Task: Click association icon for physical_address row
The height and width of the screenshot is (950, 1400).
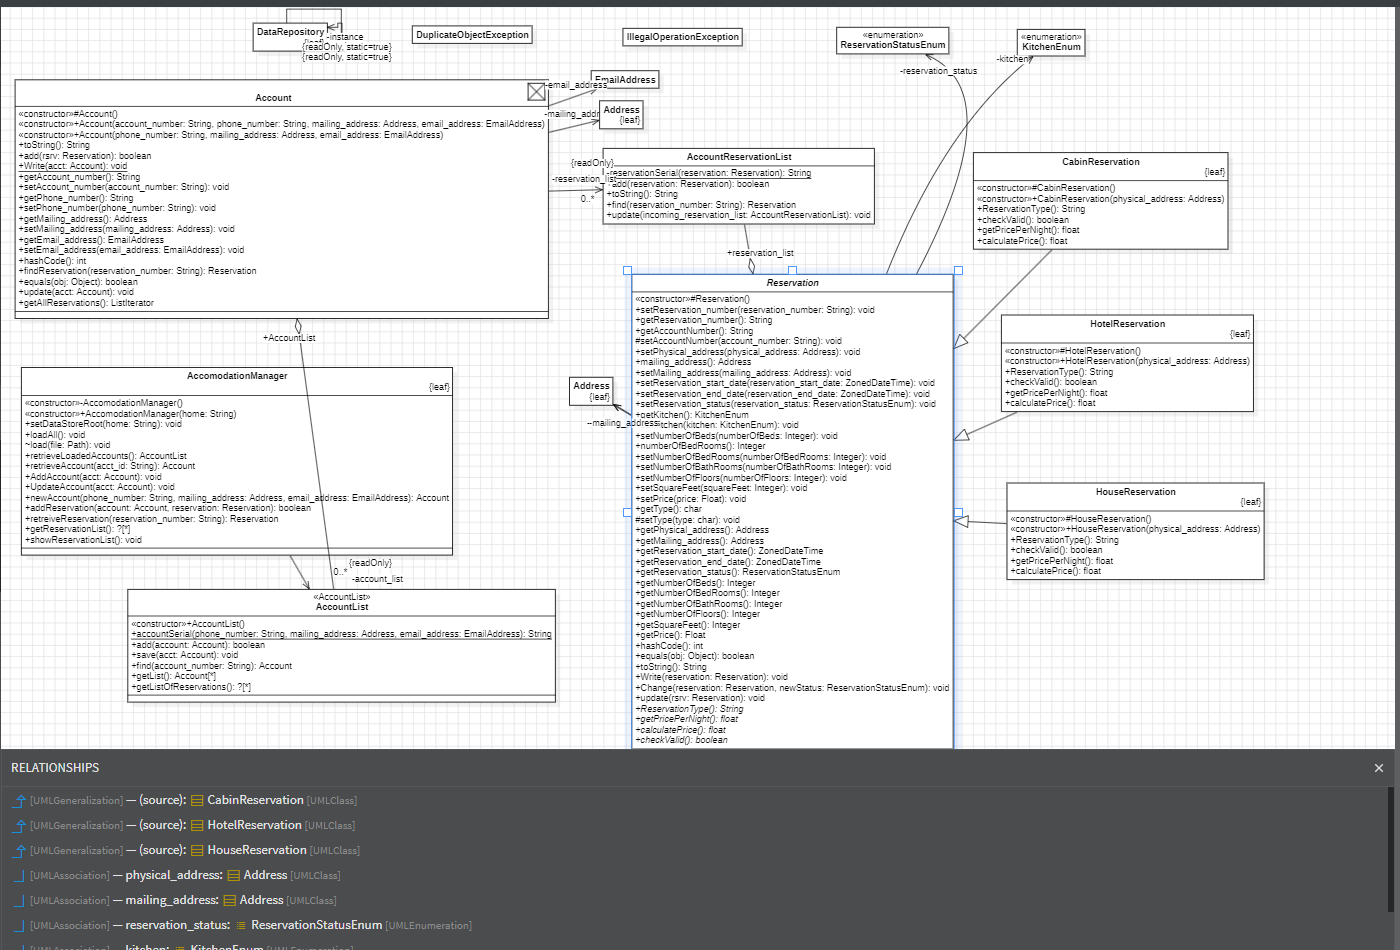Action: [19, 875]
